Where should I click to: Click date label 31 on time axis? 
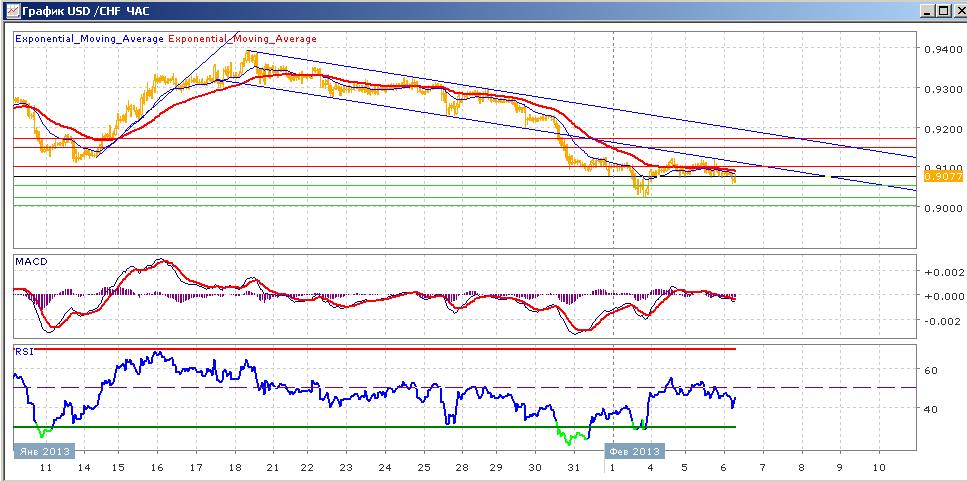[574, 468]
